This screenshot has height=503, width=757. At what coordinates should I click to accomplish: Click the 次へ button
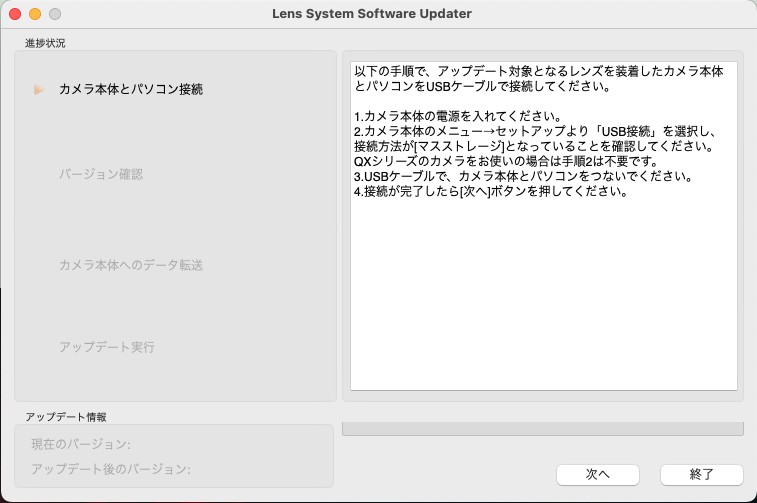pyautogui.click(x=598, y=475)
